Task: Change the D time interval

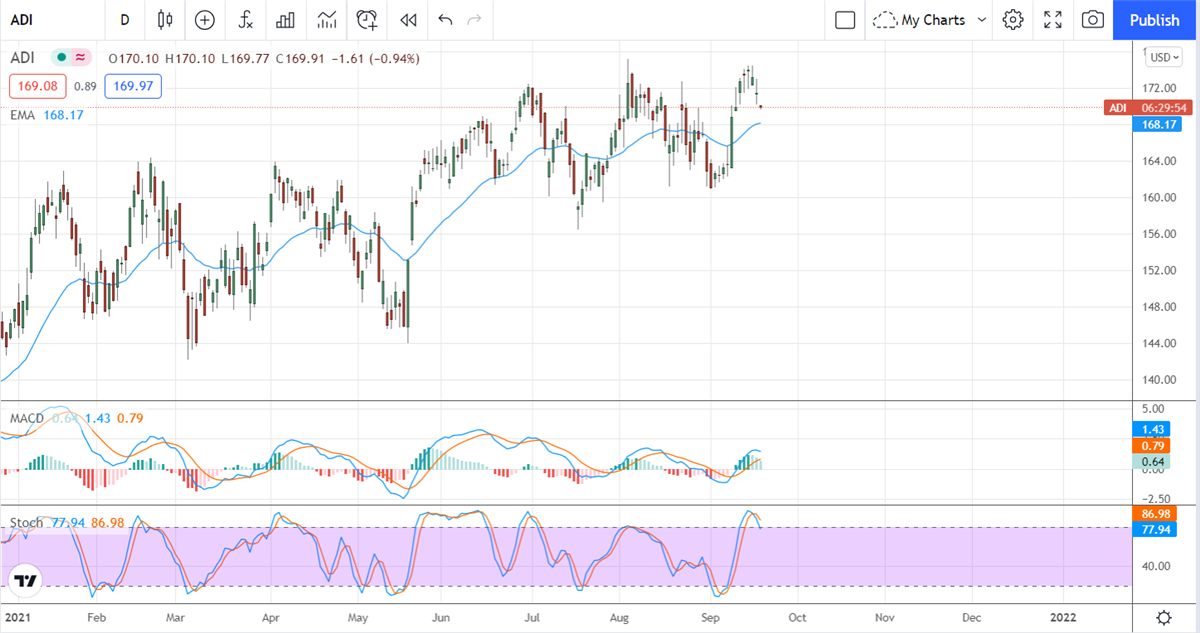Action: (x=125, y=20)
